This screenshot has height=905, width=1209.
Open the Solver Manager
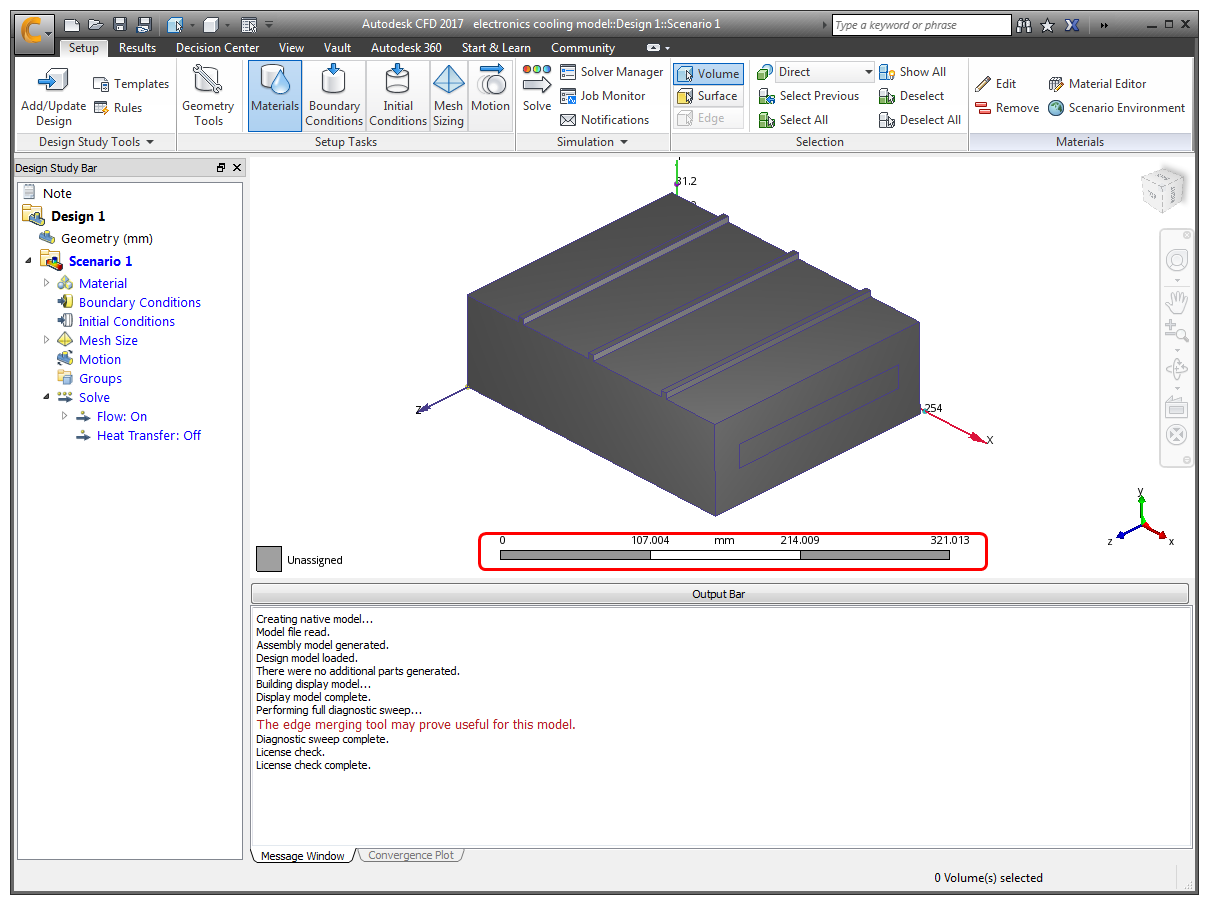coord(611,72)
